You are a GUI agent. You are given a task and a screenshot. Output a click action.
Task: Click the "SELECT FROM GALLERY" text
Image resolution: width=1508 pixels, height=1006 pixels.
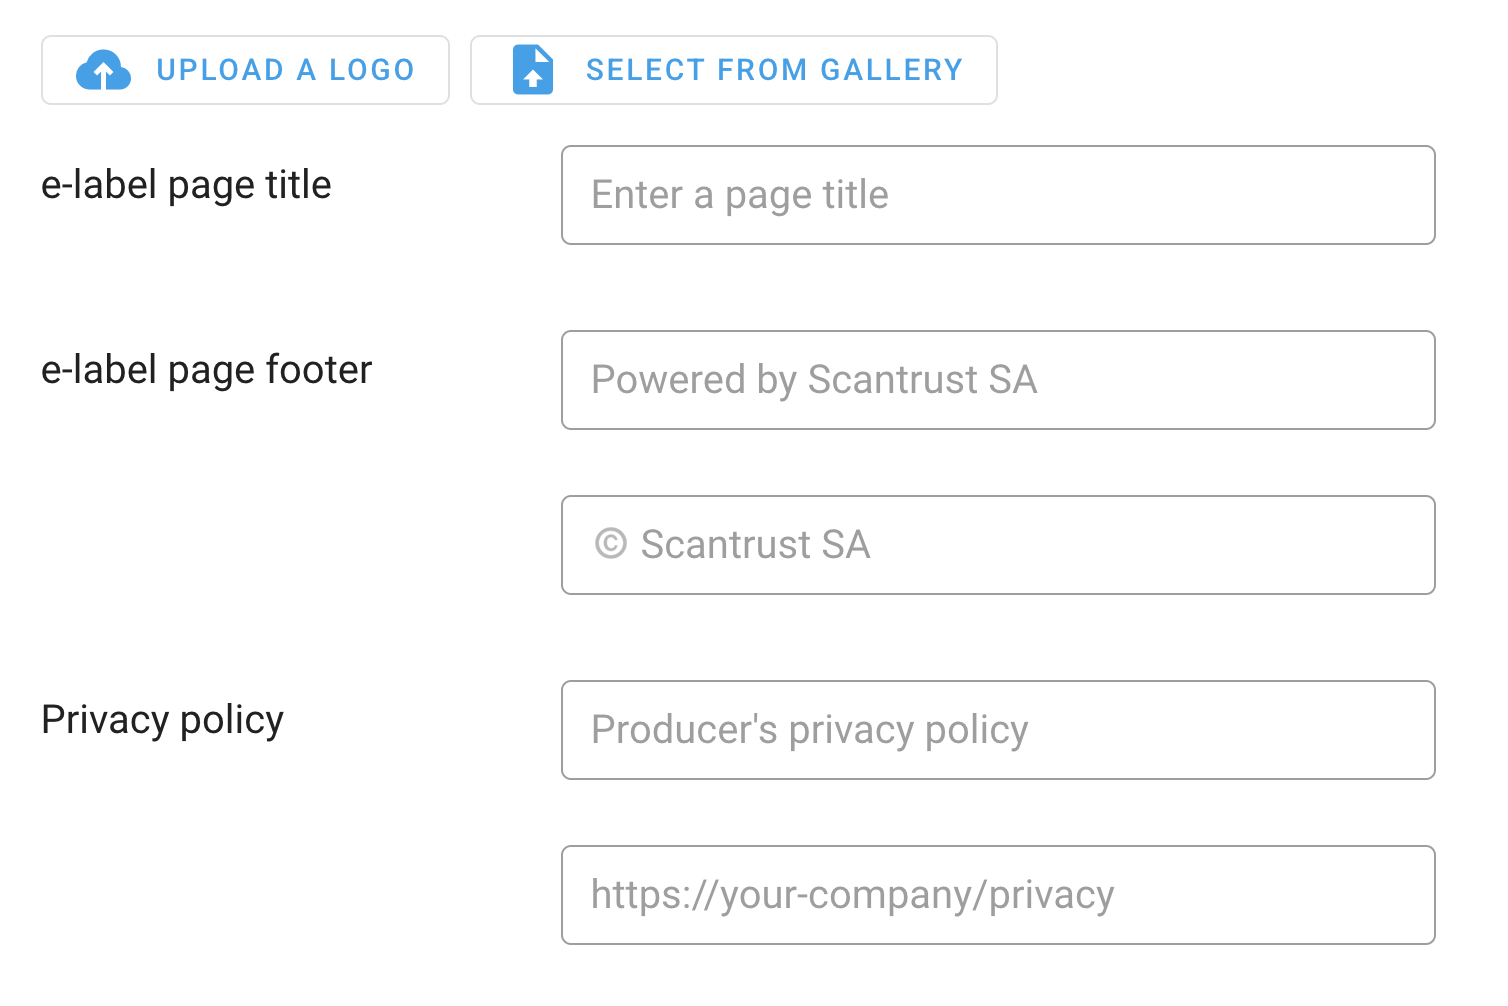pos(774,70)
